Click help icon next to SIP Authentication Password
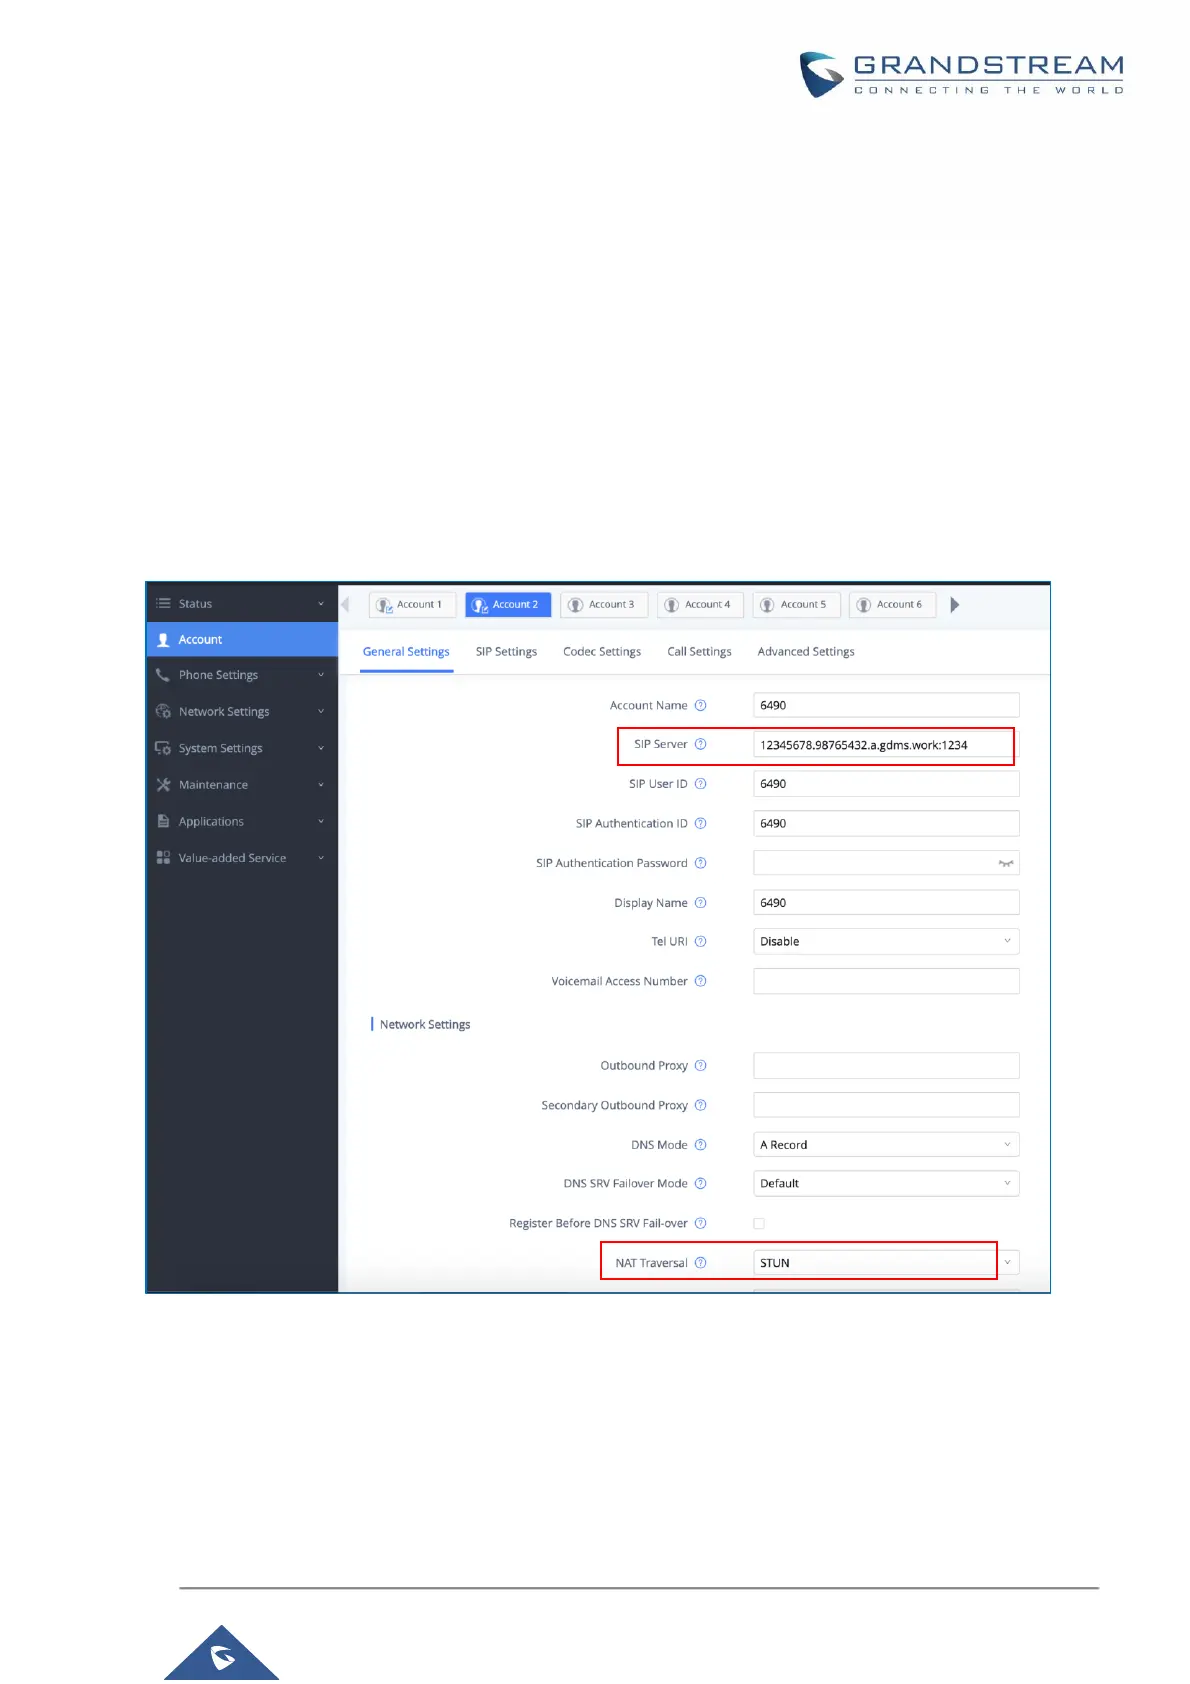 701,863
